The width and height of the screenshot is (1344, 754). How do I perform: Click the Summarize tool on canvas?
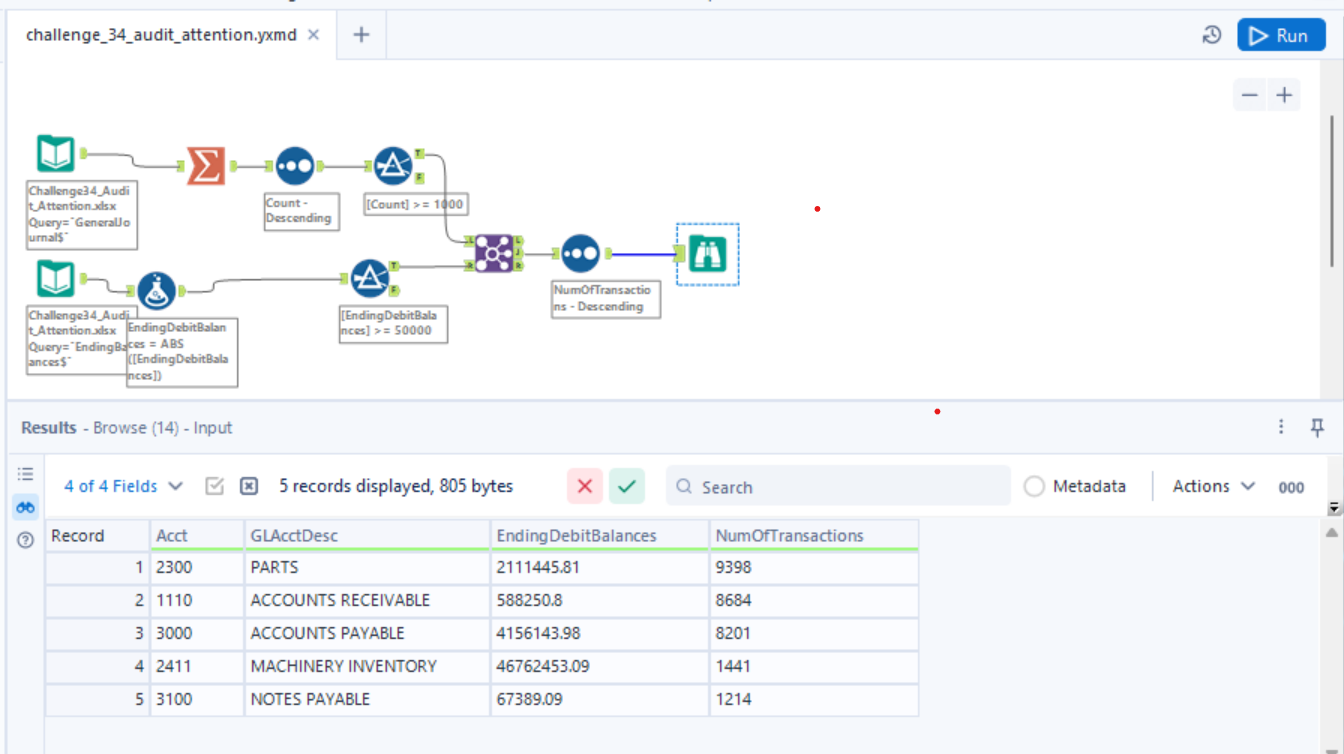(x=205, y=166)
